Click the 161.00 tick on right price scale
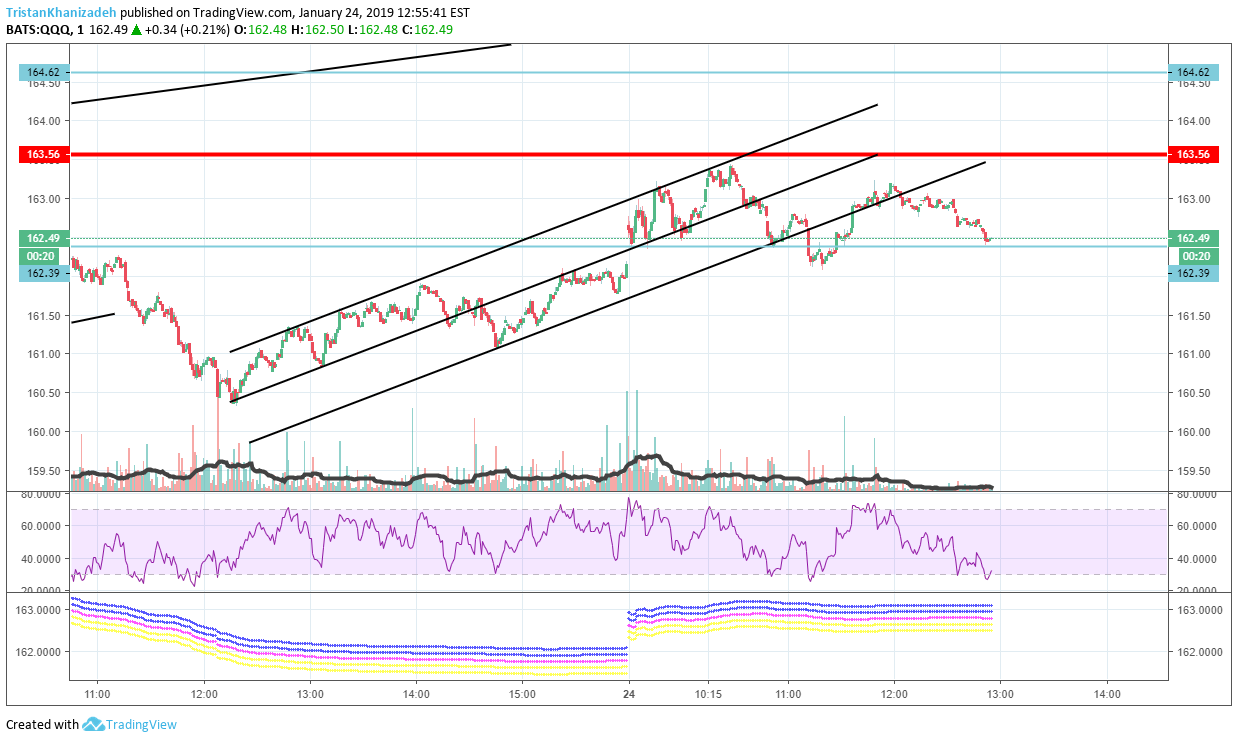The image size is (1238, 742). tap(1194, 354)
